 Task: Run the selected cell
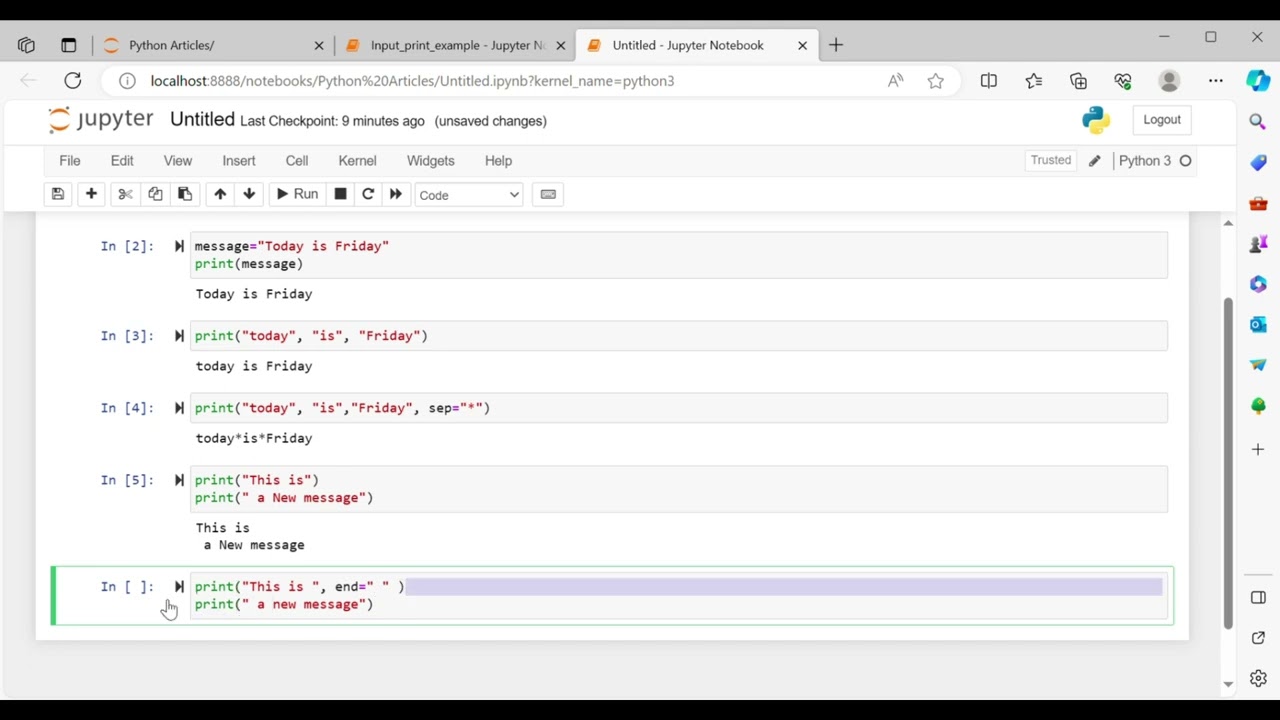pyautogui.click(x=297, y=195)
